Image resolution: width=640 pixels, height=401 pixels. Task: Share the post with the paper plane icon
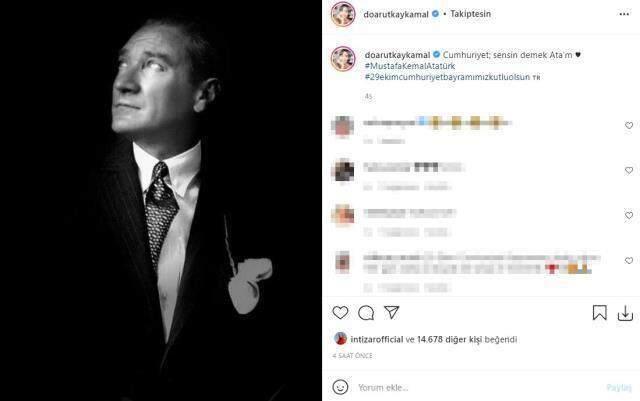(x=392, y=313)
